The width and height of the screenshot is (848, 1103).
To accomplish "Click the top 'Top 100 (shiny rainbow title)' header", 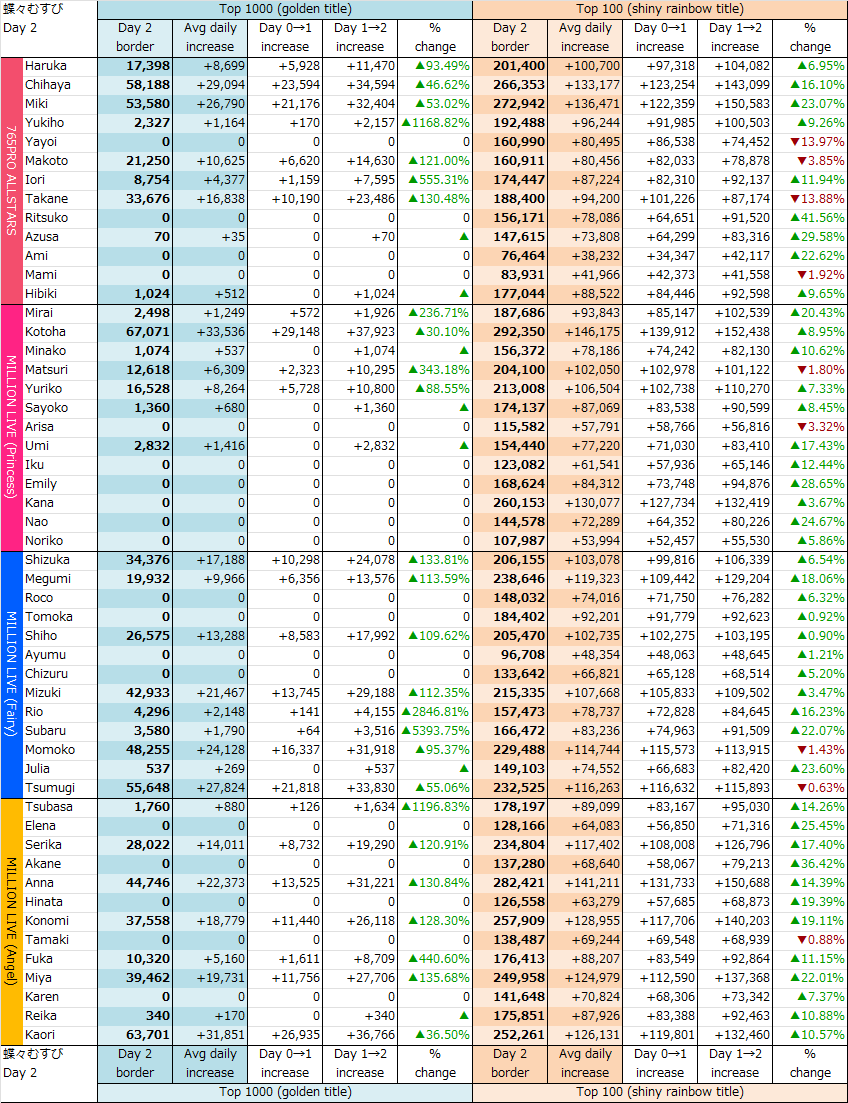I will [x=660, y=9].
